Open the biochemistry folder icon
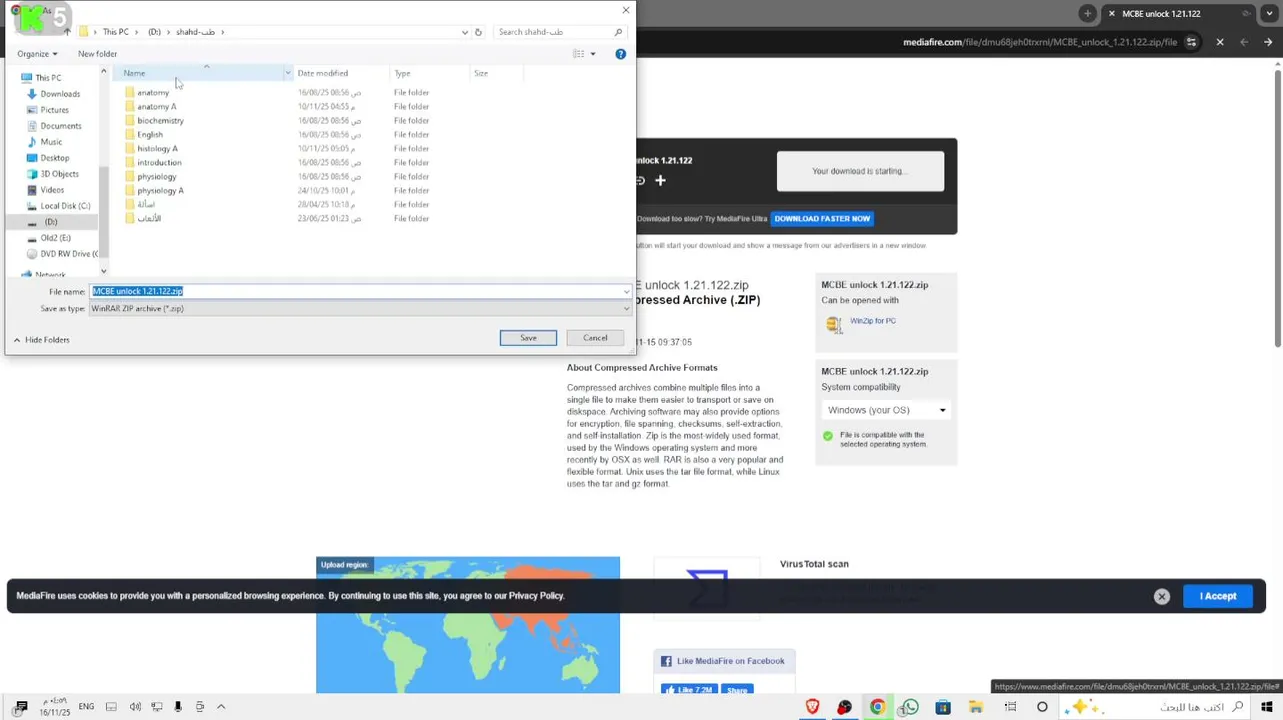 [130, 120]
